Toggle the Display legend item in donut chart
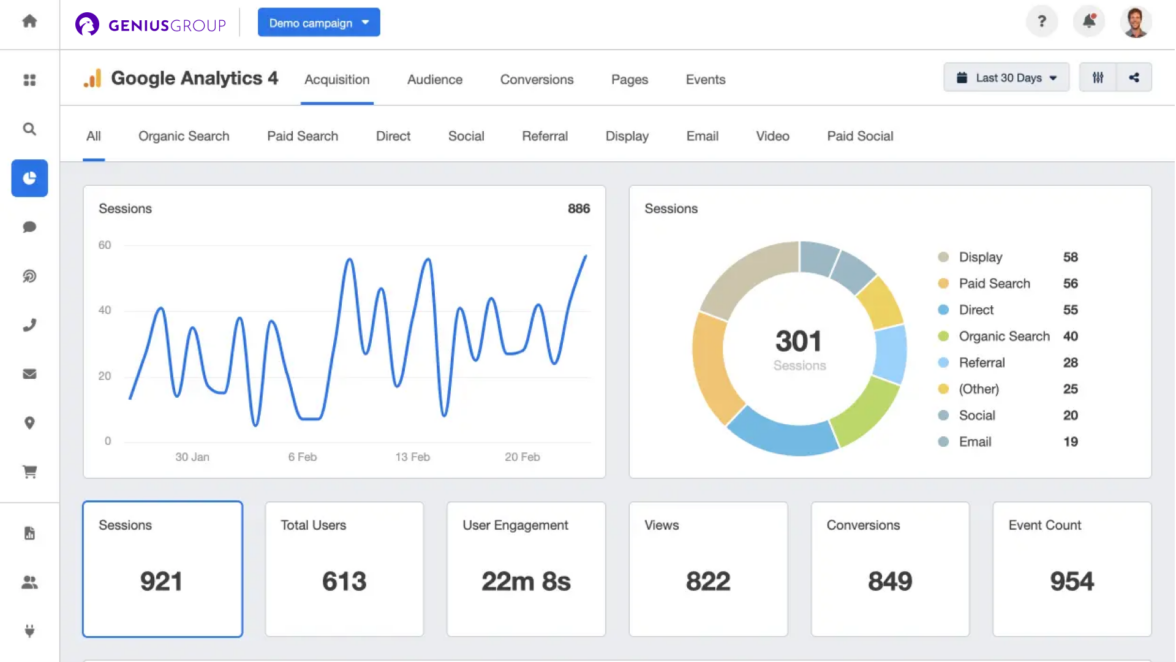1176x662 pixels. [980, 257]
